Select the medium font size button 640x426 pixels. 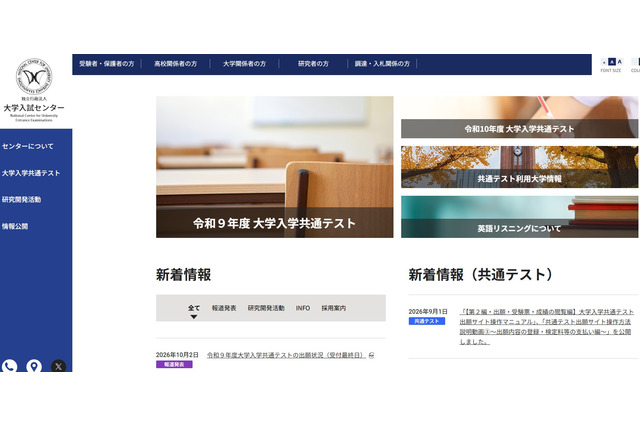click(612, 62)
